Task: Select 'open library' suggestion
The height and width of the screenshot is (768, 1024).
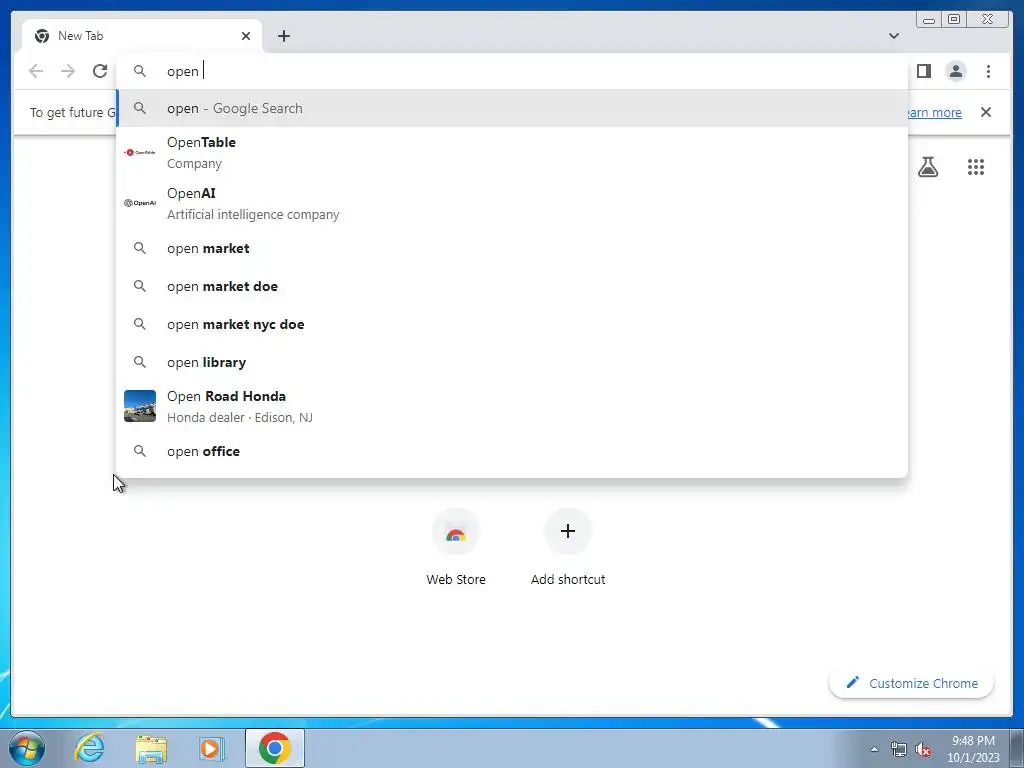Action: coord(512,362)
